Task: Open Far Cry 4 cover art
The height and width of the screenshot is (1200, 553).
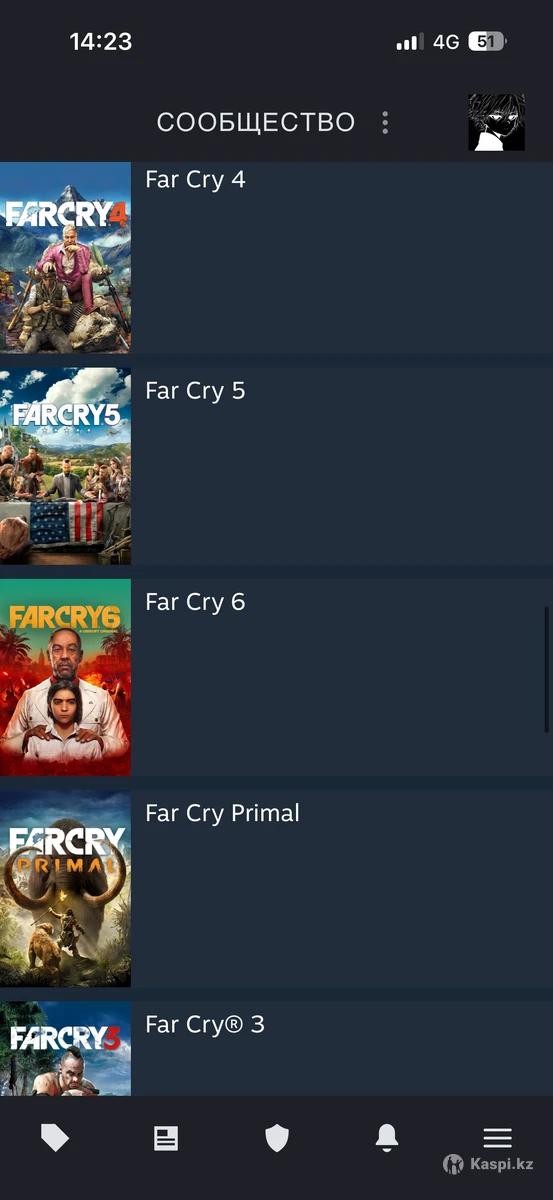Action: [x=65, y=258]
